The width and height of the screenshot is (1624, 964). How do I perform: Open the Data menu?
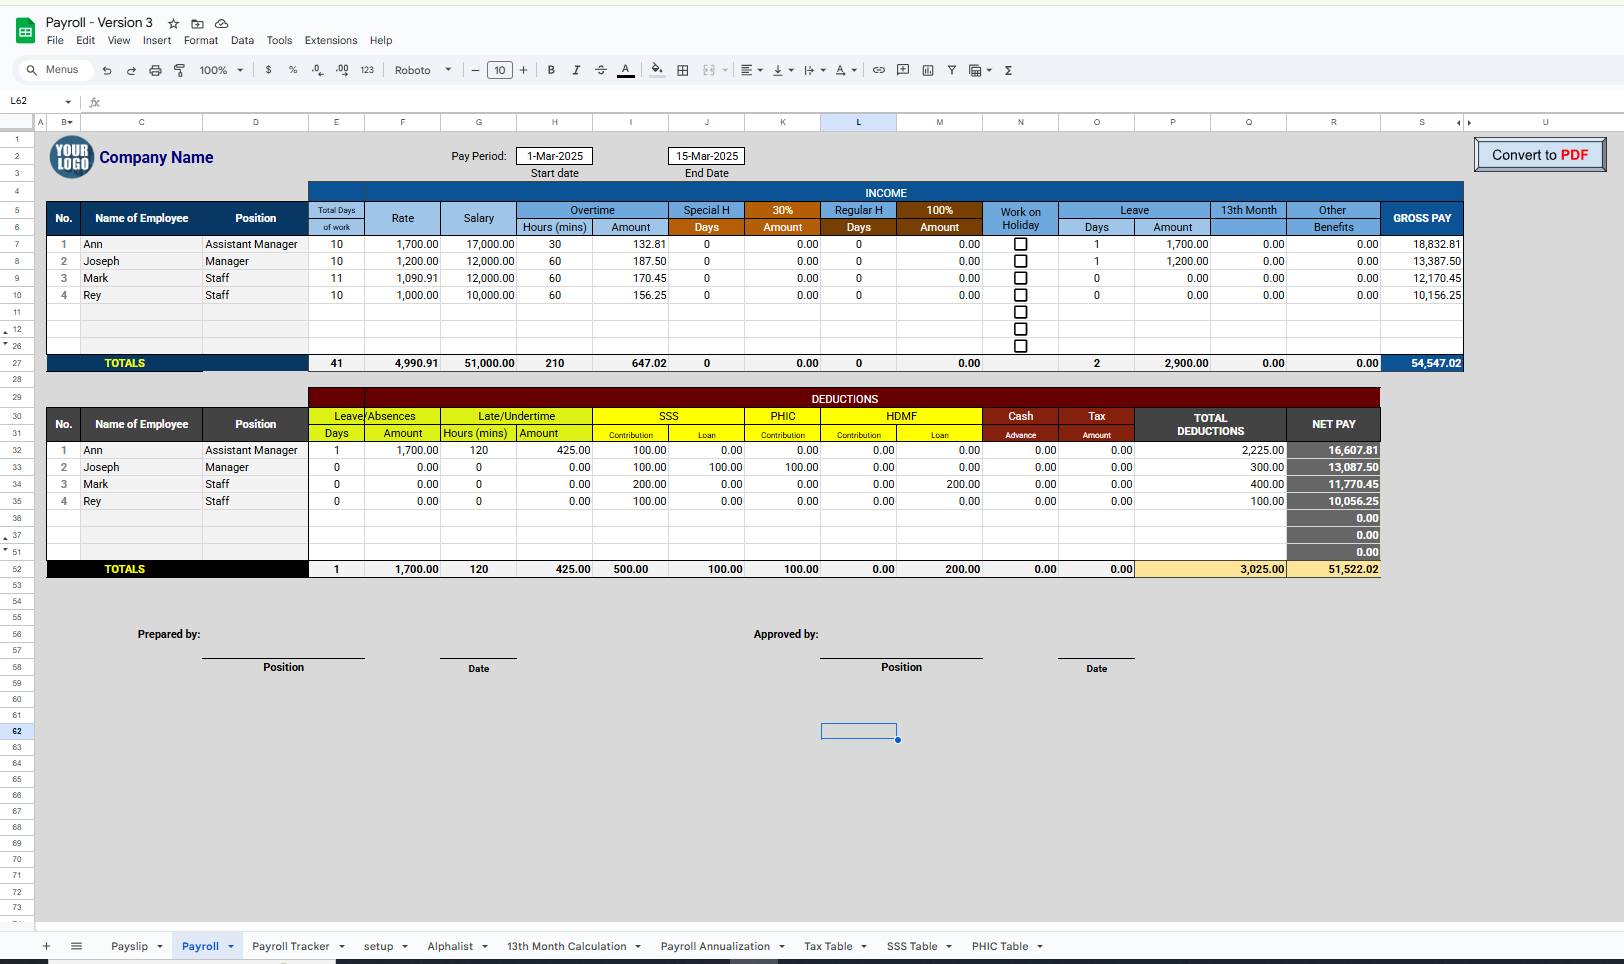coord(242,40)
